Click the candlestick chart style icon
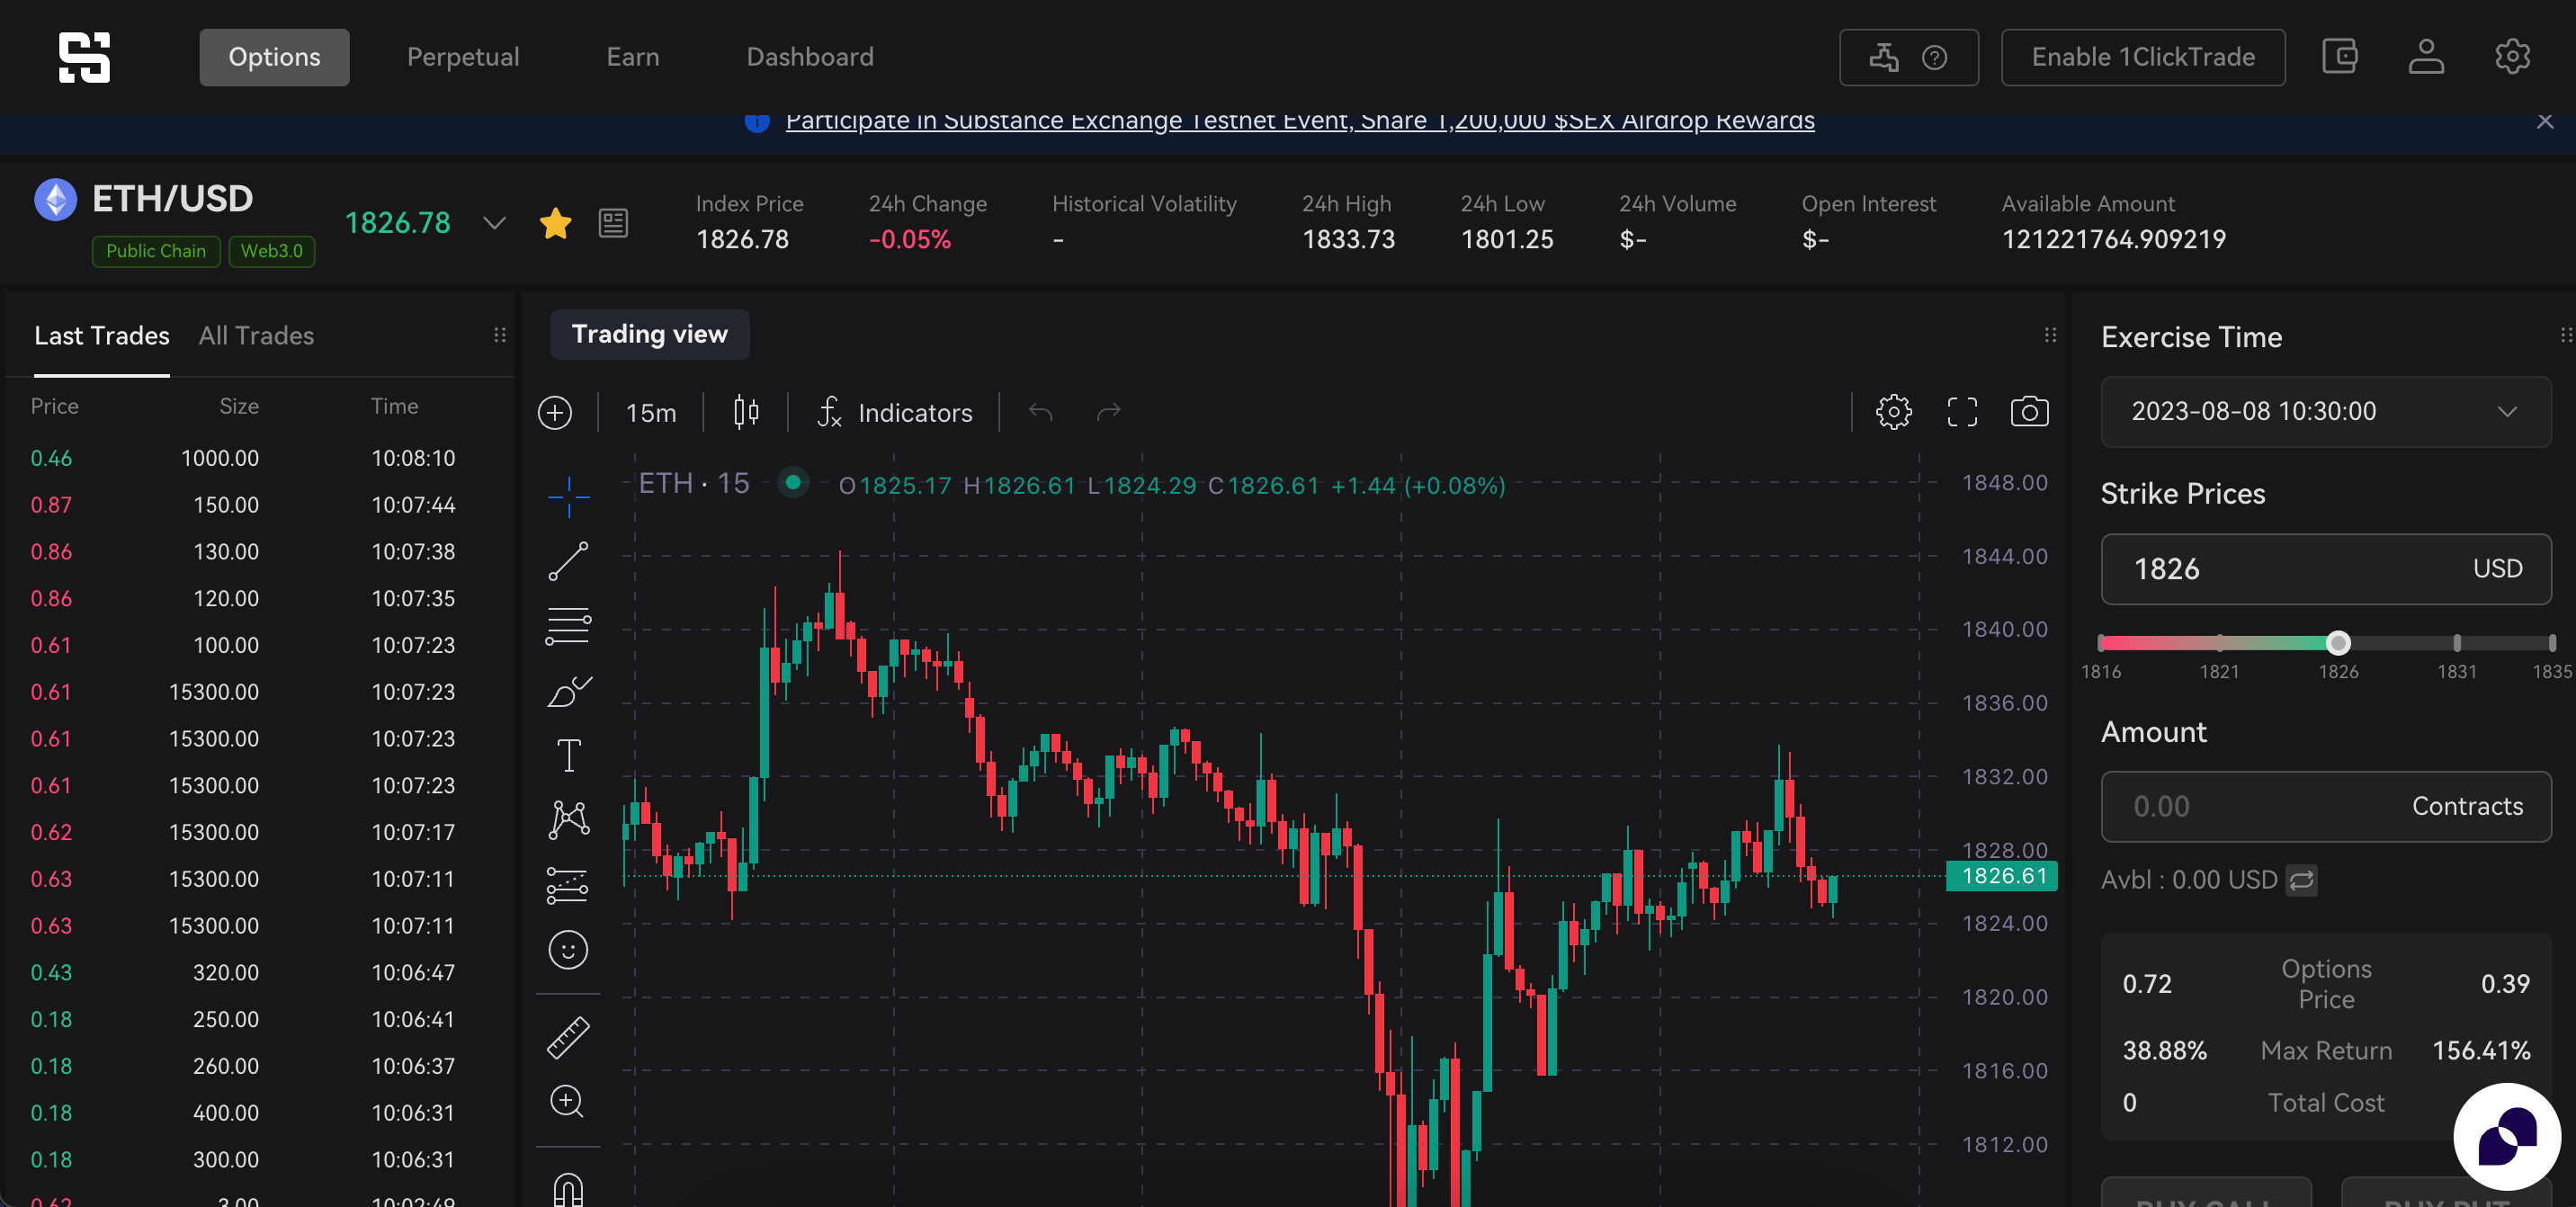 (746, 412)
